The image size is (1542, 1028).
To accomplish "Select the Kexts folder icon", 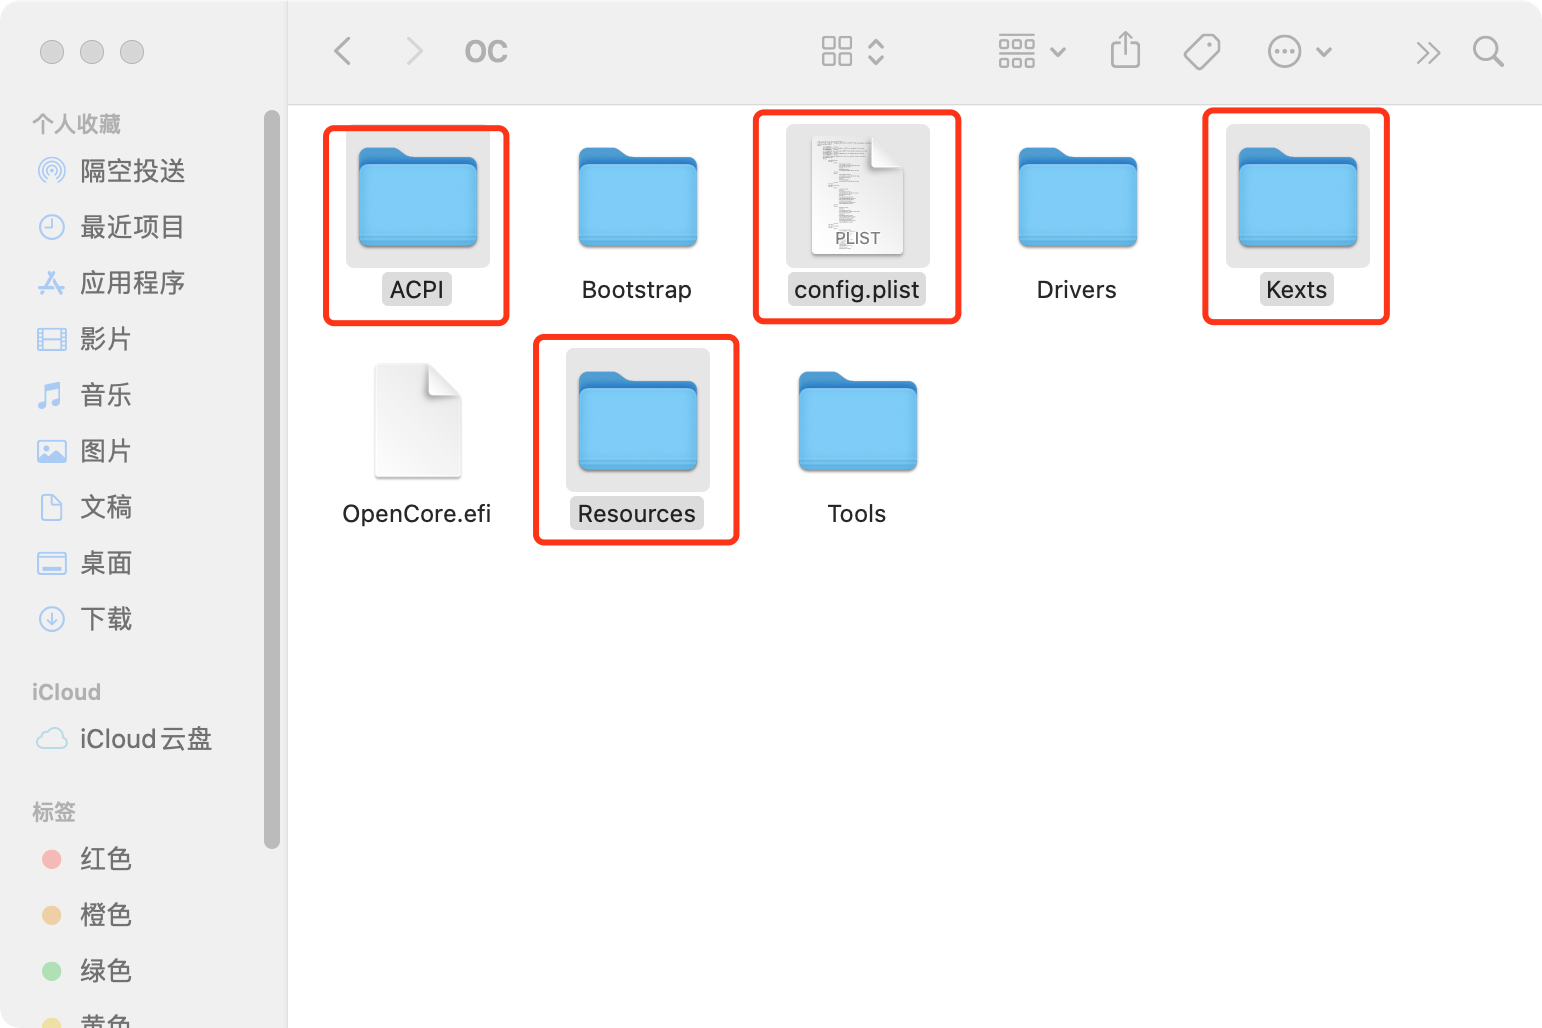I will click(1298, 197).
